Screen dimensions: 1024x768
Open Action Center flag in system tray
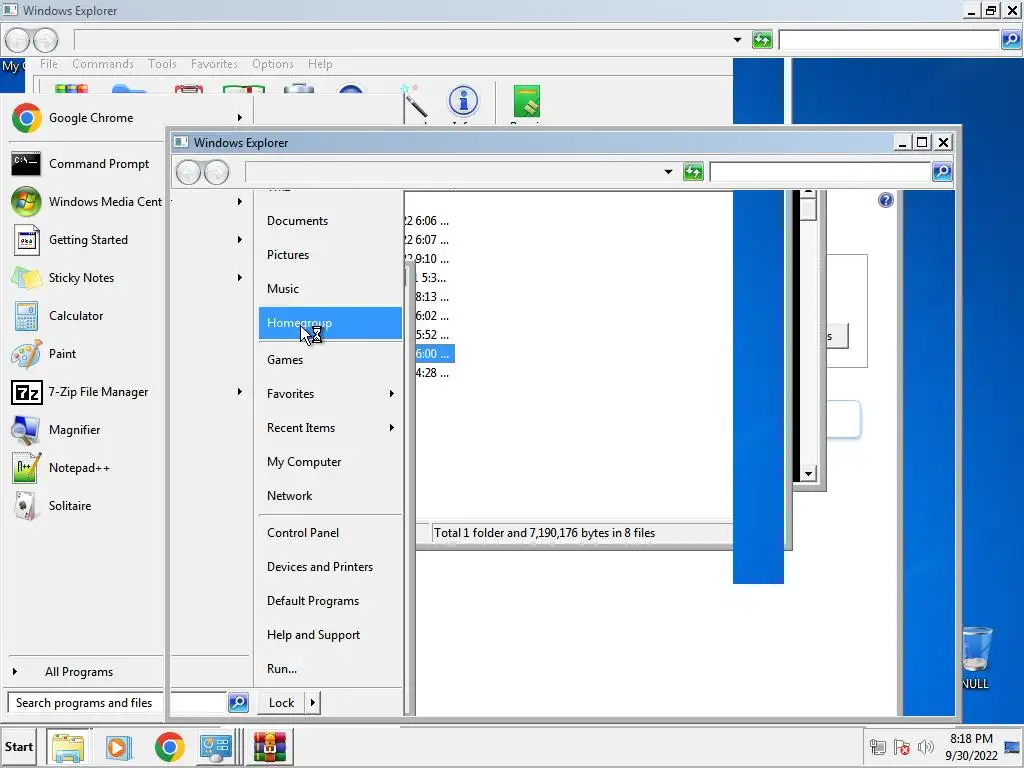(902, 747)
